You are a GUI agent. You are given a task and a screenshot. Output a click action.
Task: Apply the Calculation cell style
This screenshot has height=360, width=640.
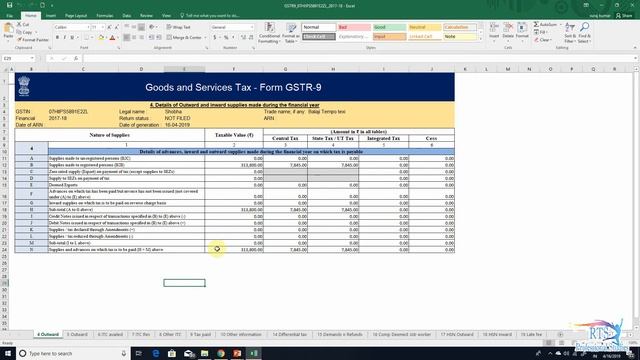[x=460, y=27]
